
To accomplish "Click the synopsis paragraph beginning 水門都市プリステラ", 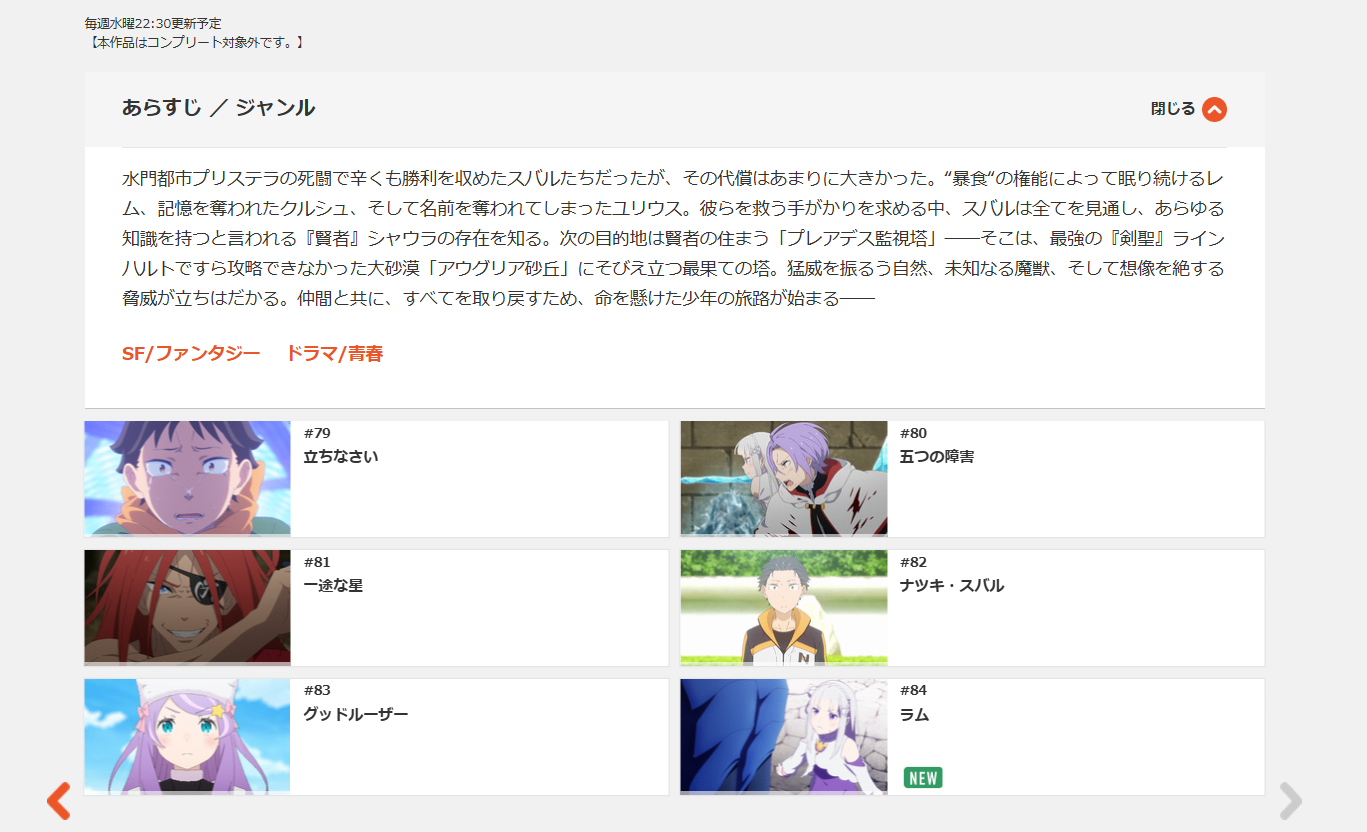I will point(674,238).
